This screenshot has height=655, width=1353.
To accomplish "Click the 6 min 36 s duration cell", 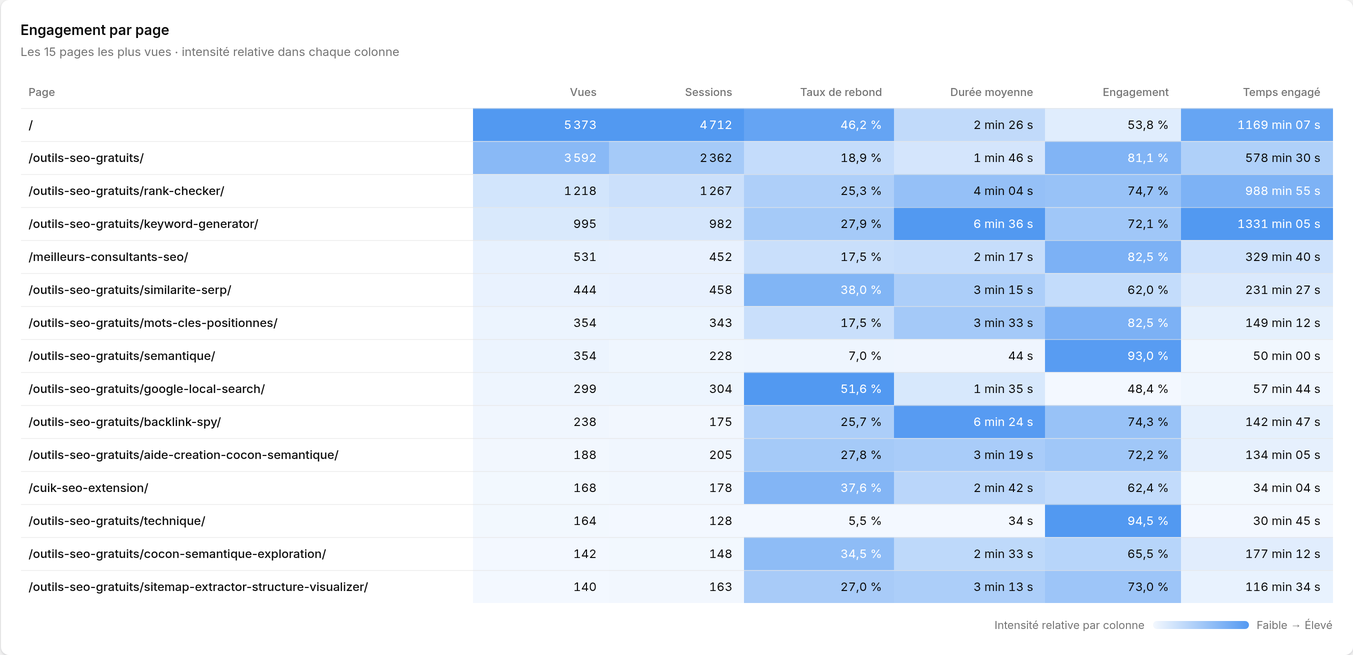I will click(969, 224).
